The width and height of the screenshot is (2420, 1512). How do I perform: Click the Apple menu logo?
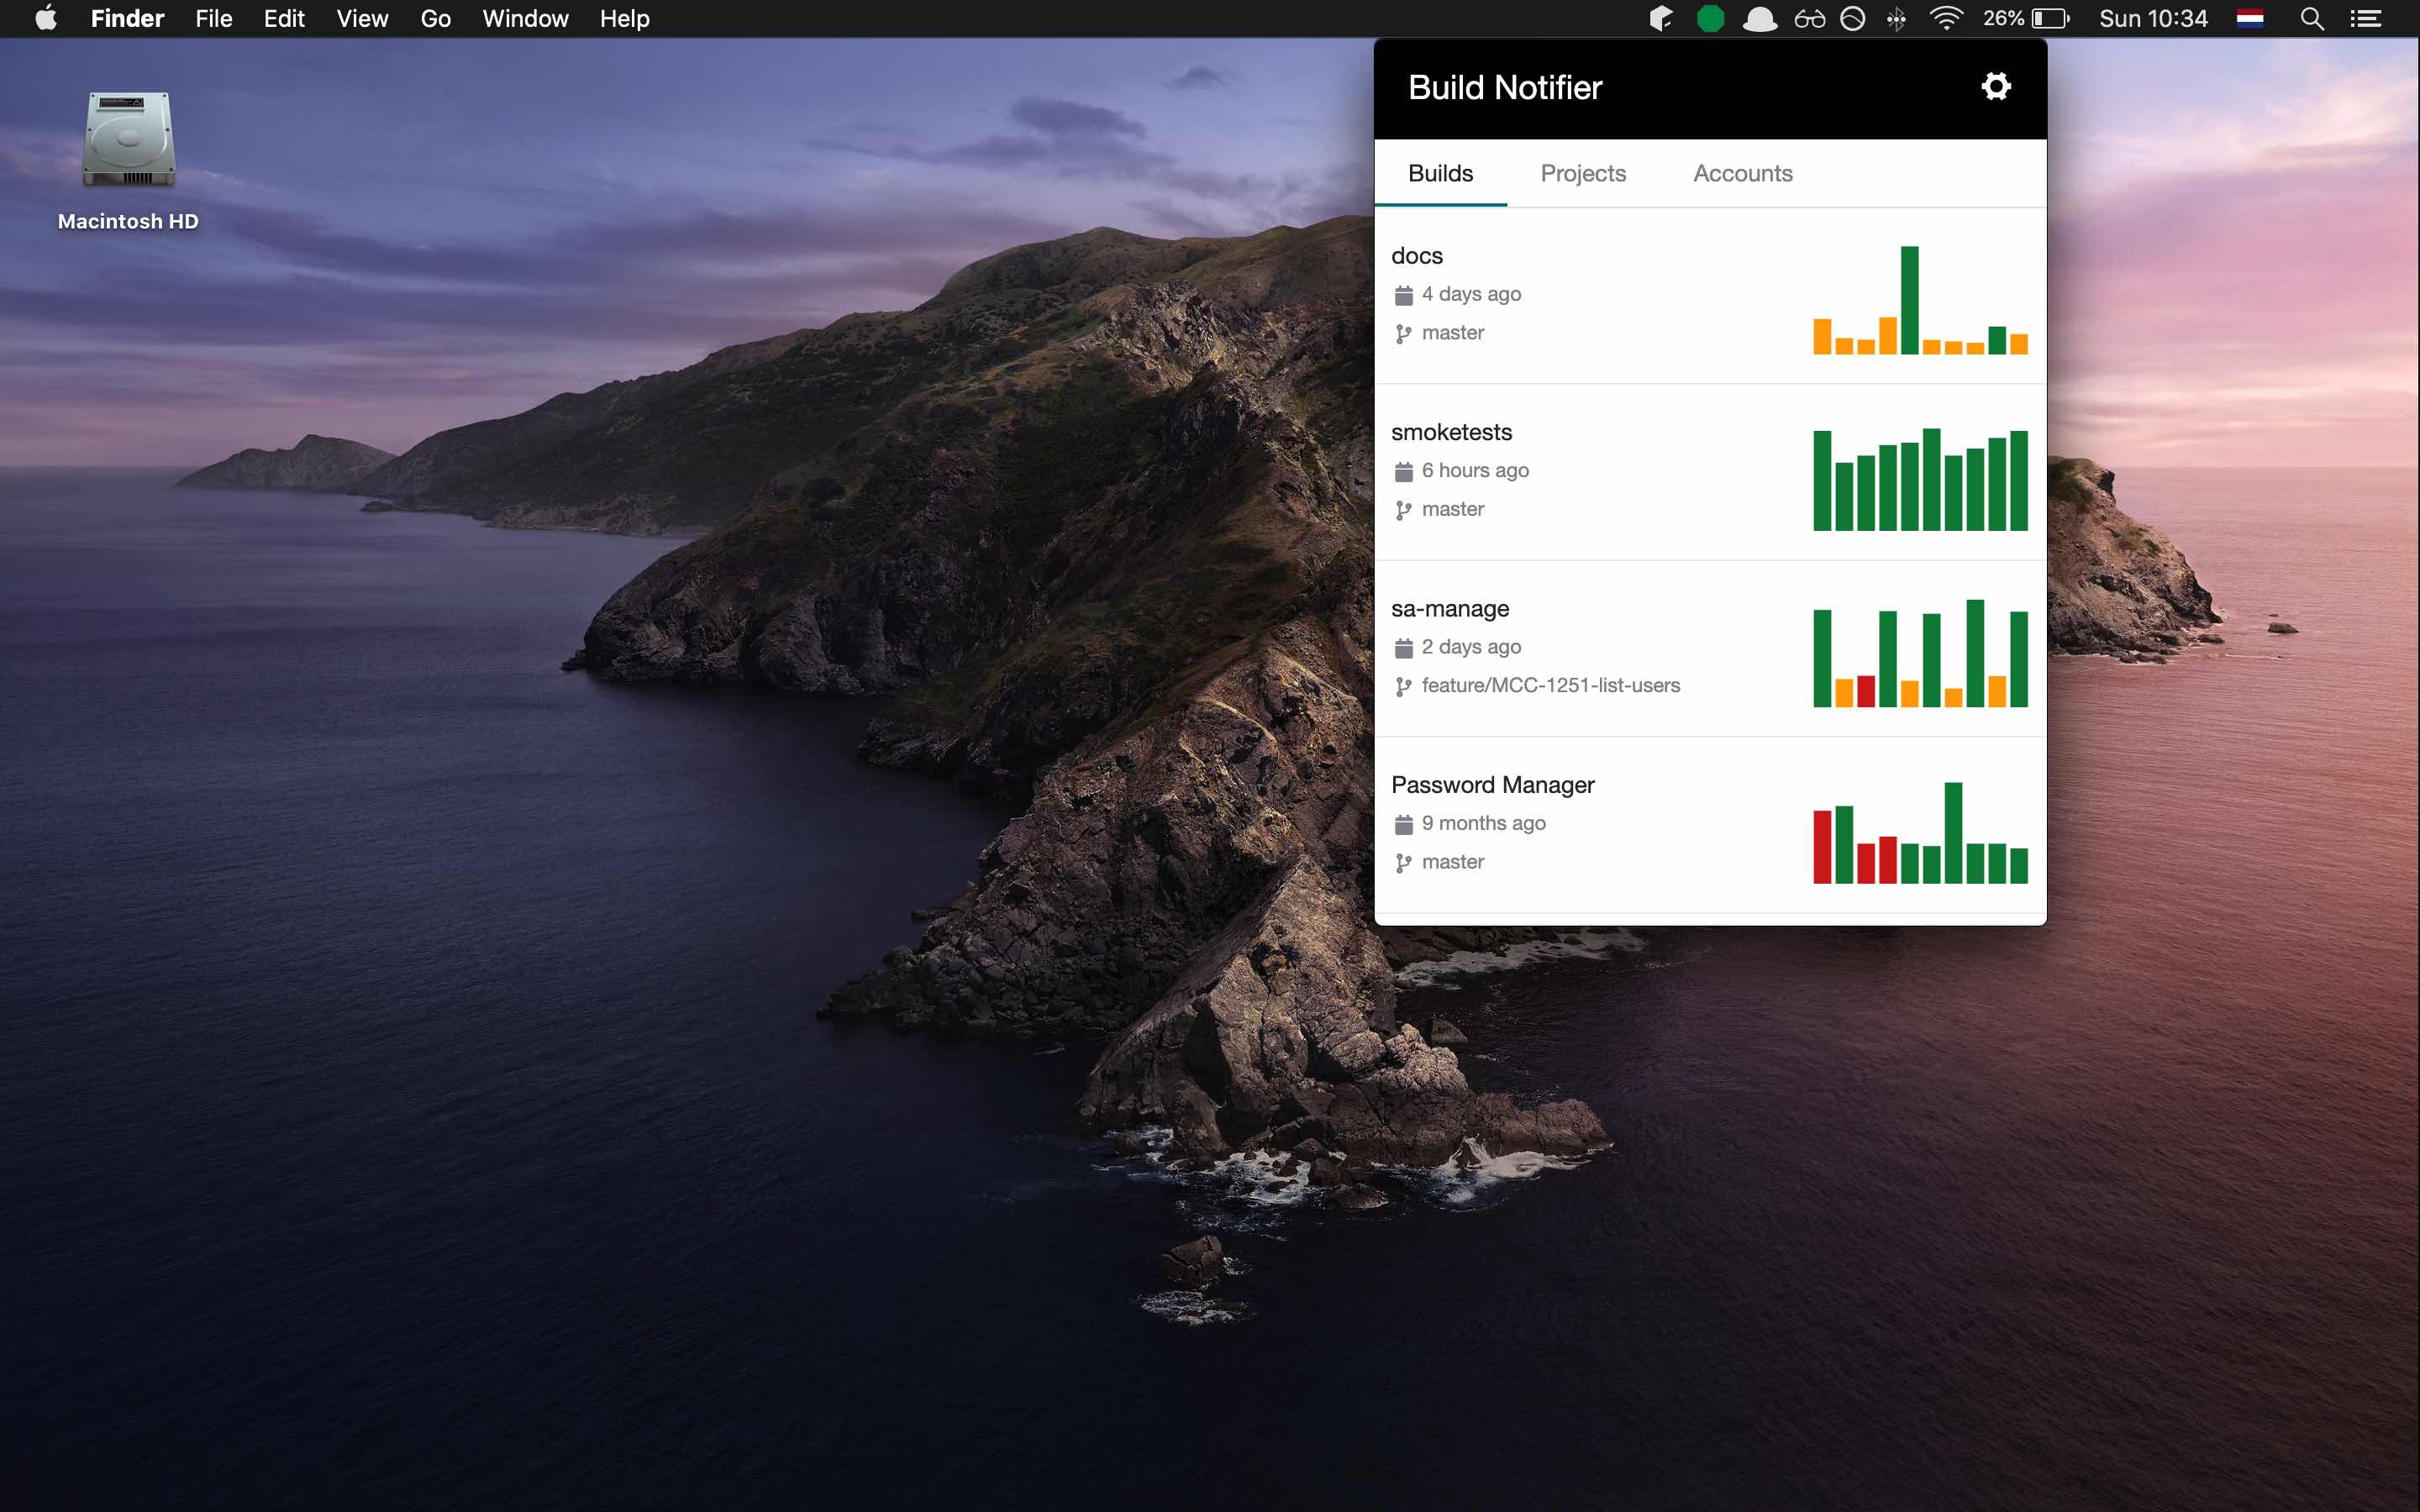tap(46, 18)
